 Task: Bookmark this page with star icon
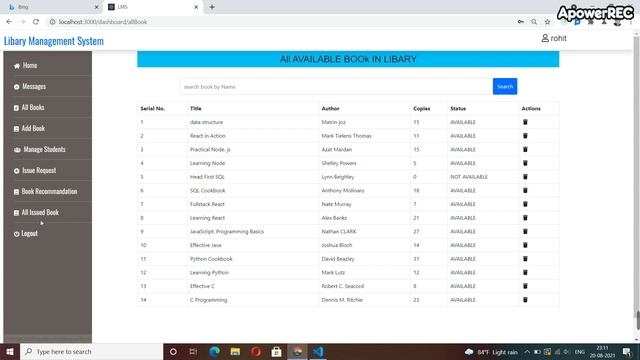(547, 22)
